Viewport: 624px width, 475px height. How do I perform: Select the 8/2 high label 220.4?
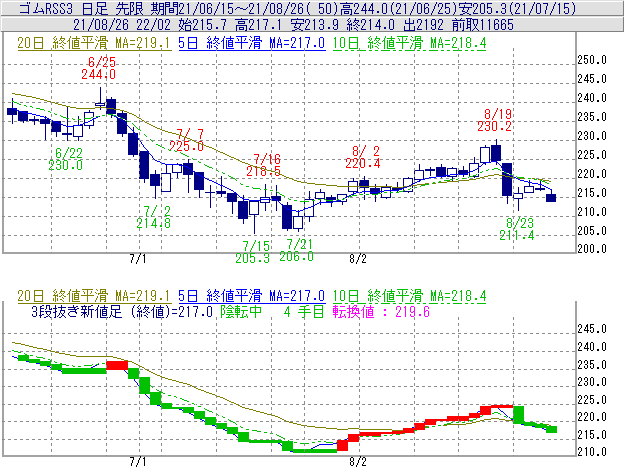[x=363, y=157]
